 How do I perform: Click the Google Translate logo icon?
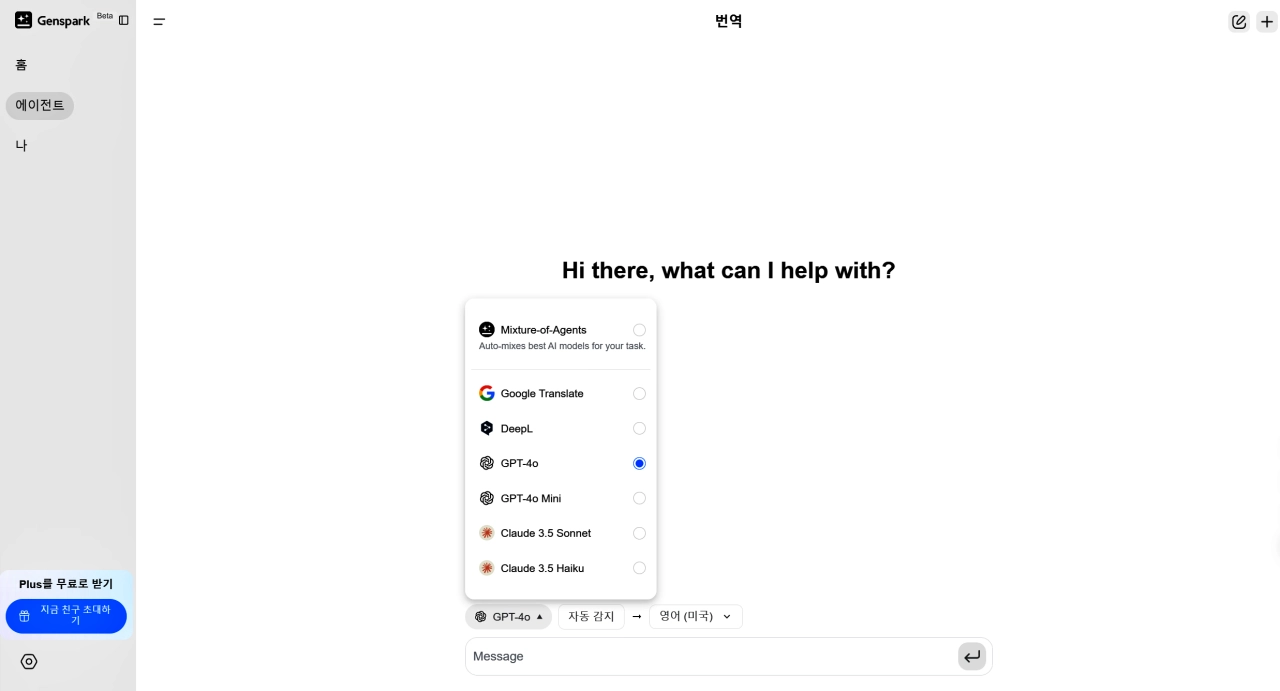pyautogui.click(x=487, y=393)
